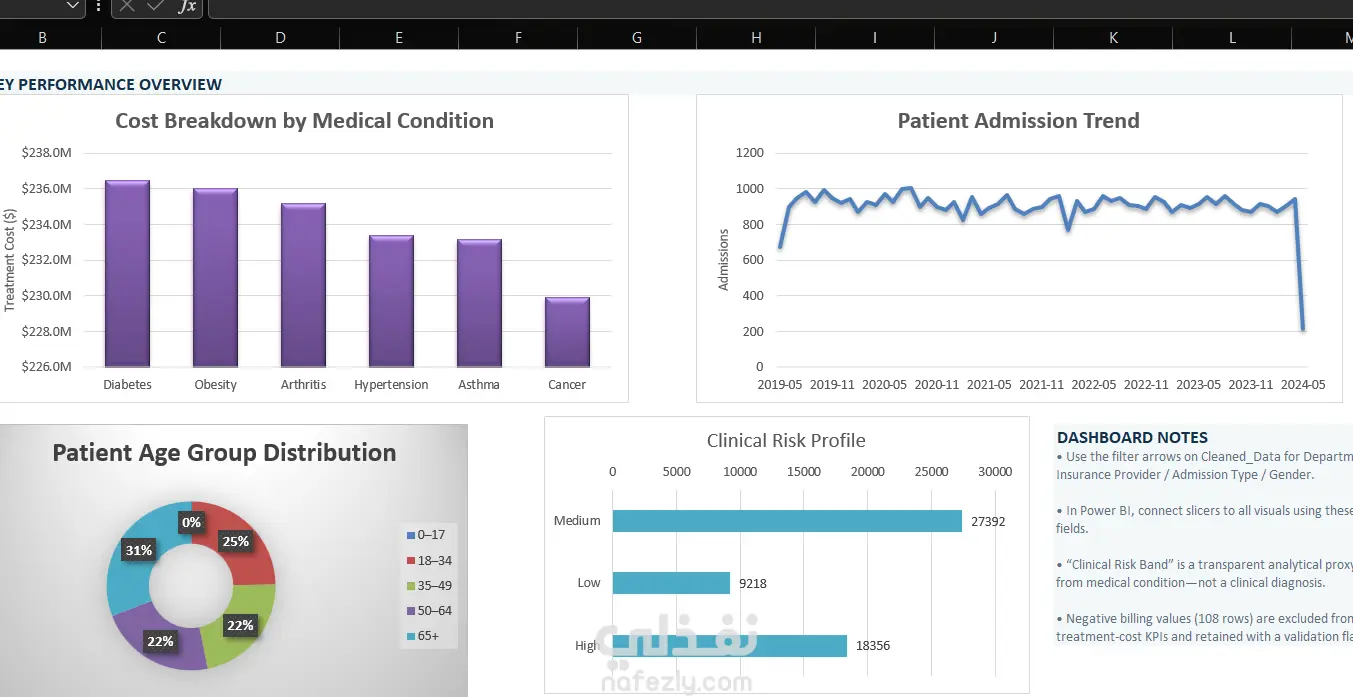Expand the Name Box dropdown arrow
This screenshot has height=697, width=1353.
(73, 6)
